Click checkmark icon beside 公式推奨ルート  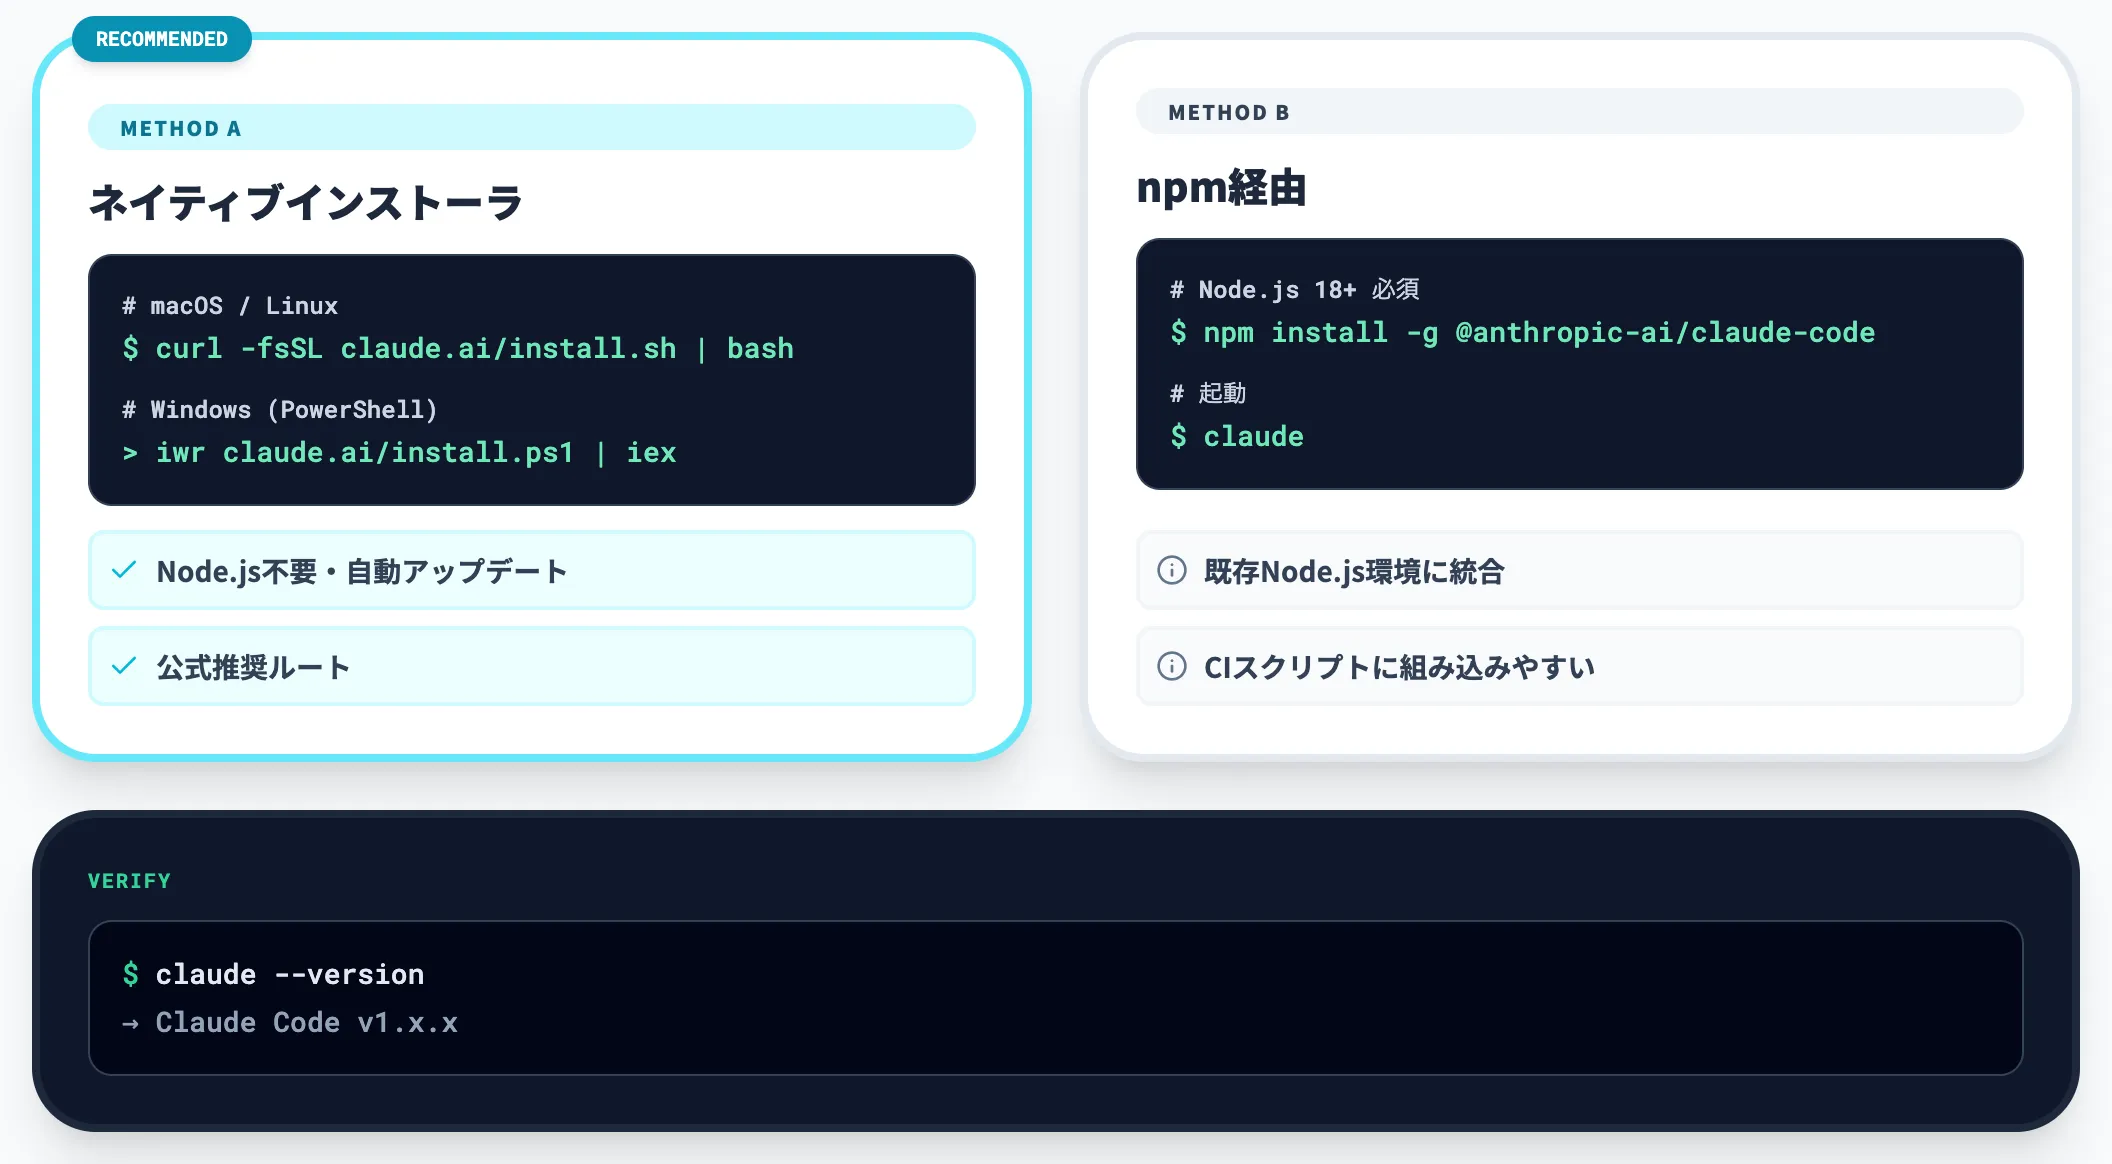pyautogui.click(x=124, y=667)
